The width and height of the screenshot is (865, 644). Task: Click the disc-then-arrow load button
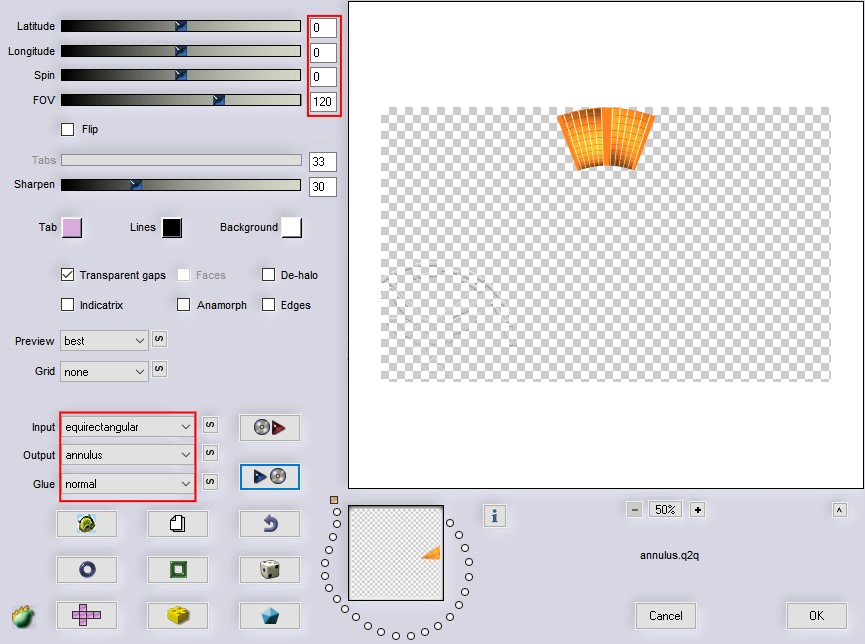[270, 428]
